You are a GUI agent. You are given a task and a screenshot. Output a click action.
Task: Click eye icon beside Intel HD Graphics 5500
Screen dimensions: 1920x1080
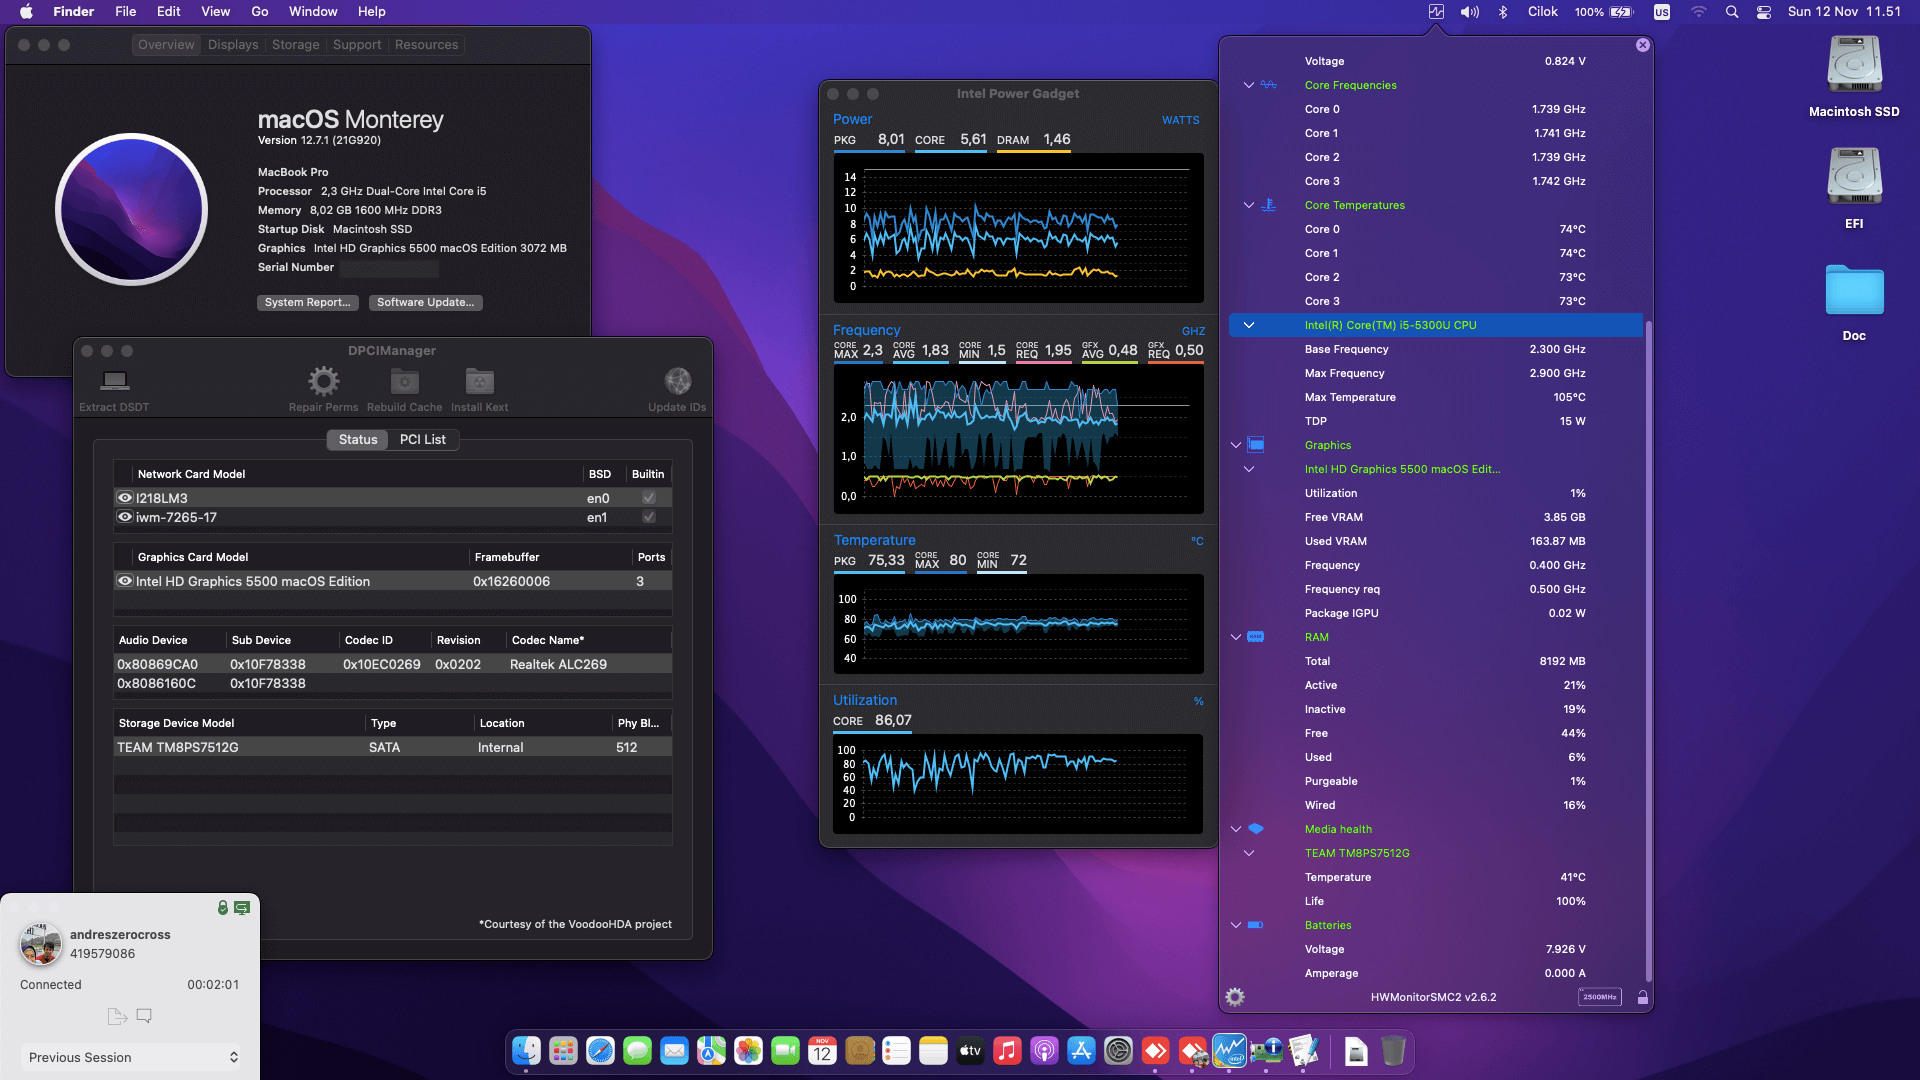click(125, 581)
